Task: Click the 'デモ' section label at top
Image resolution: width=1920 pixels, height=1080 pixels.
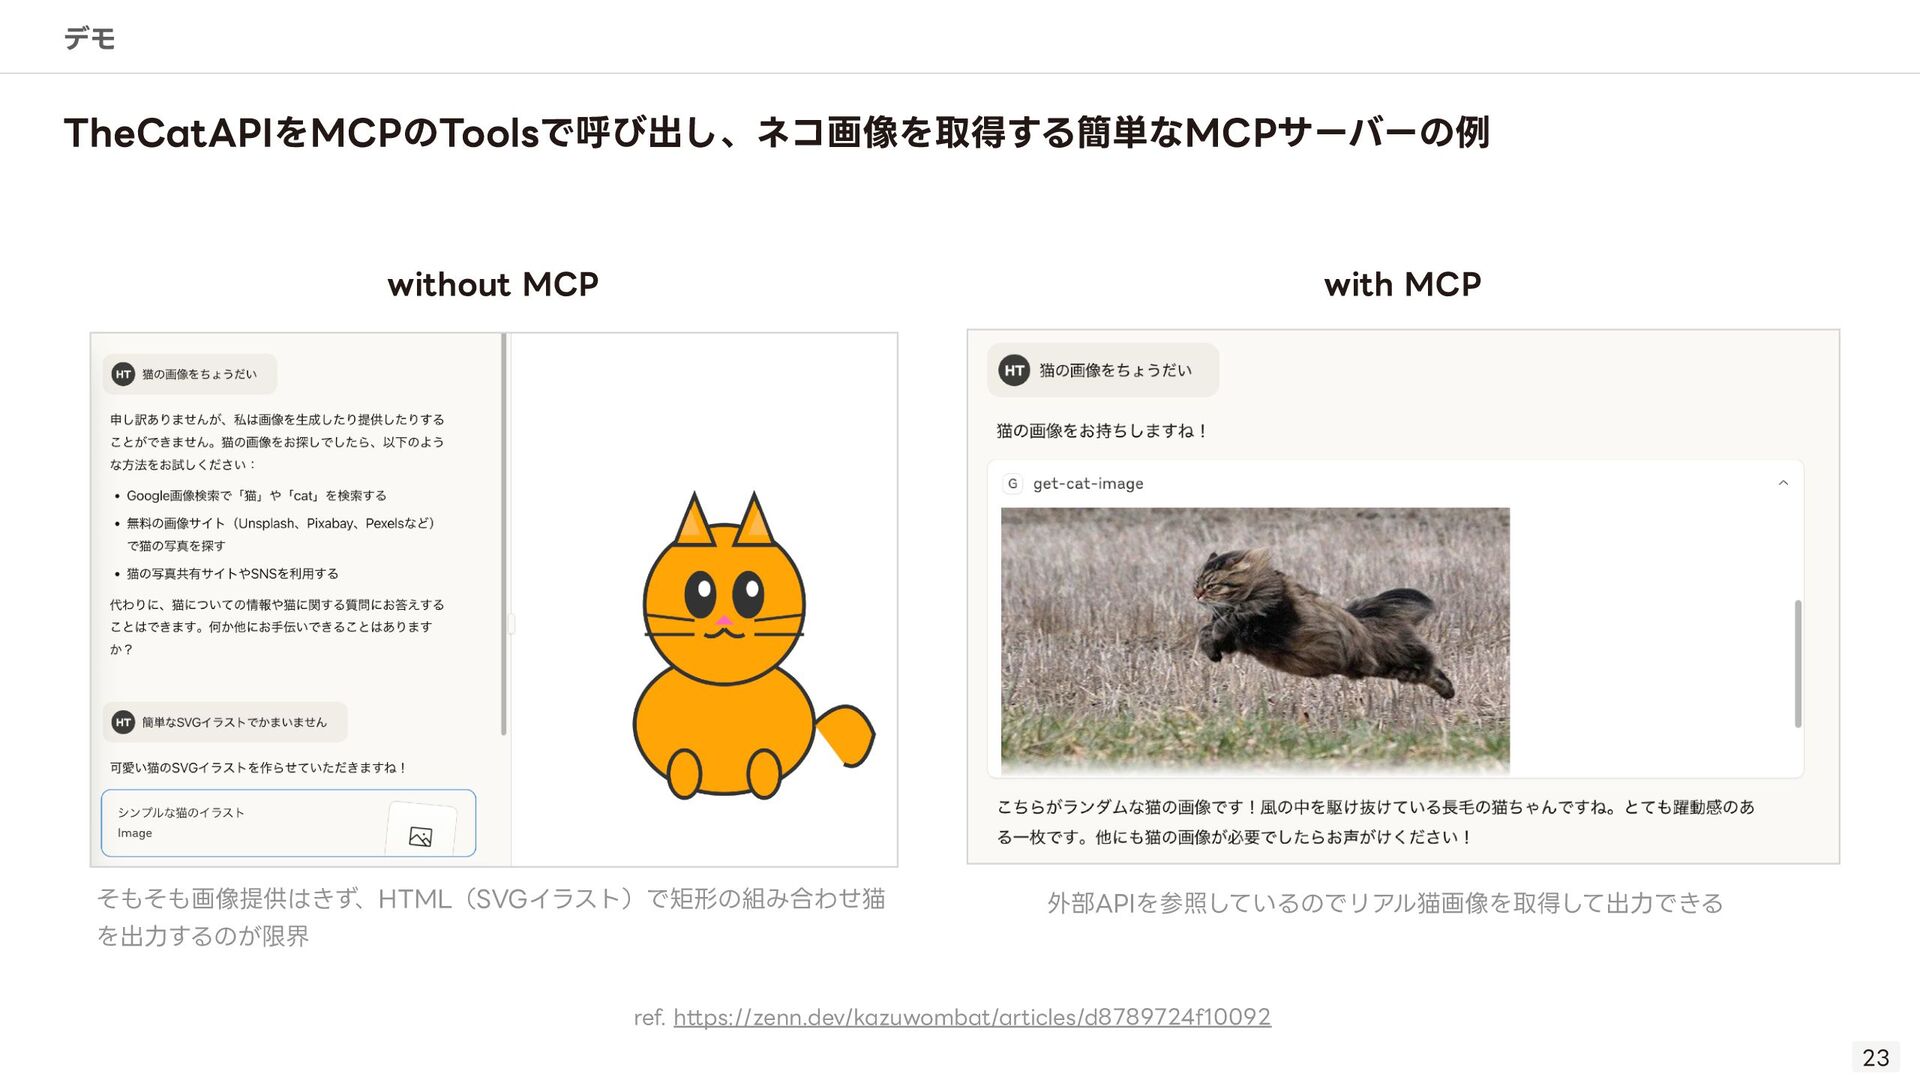Action: [90, 38]
